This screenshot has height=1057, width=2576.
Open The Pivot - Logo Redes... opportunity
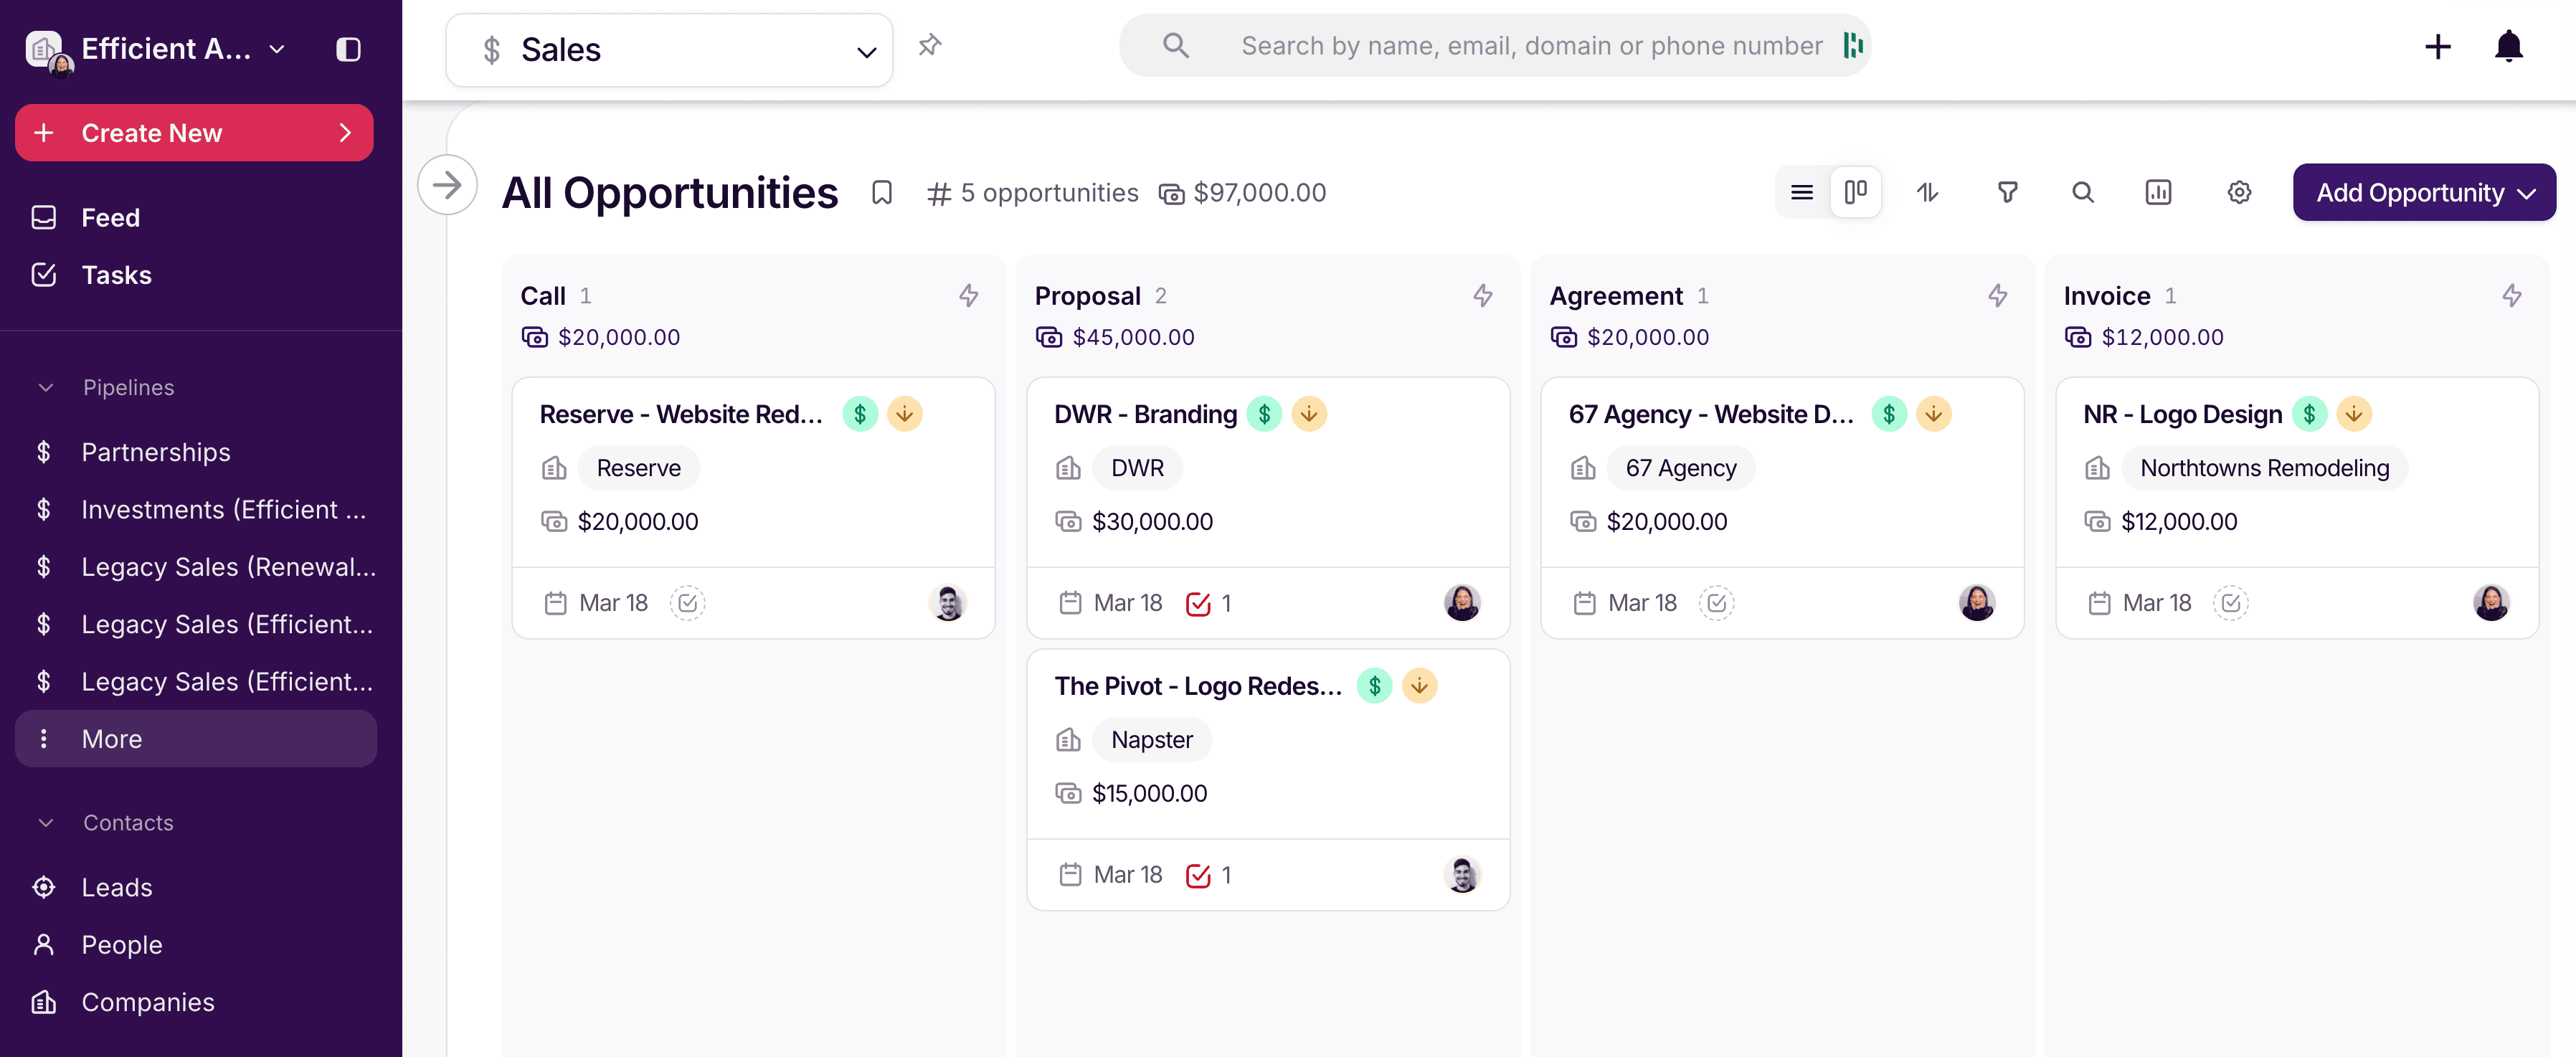[x=1198, y=686]
